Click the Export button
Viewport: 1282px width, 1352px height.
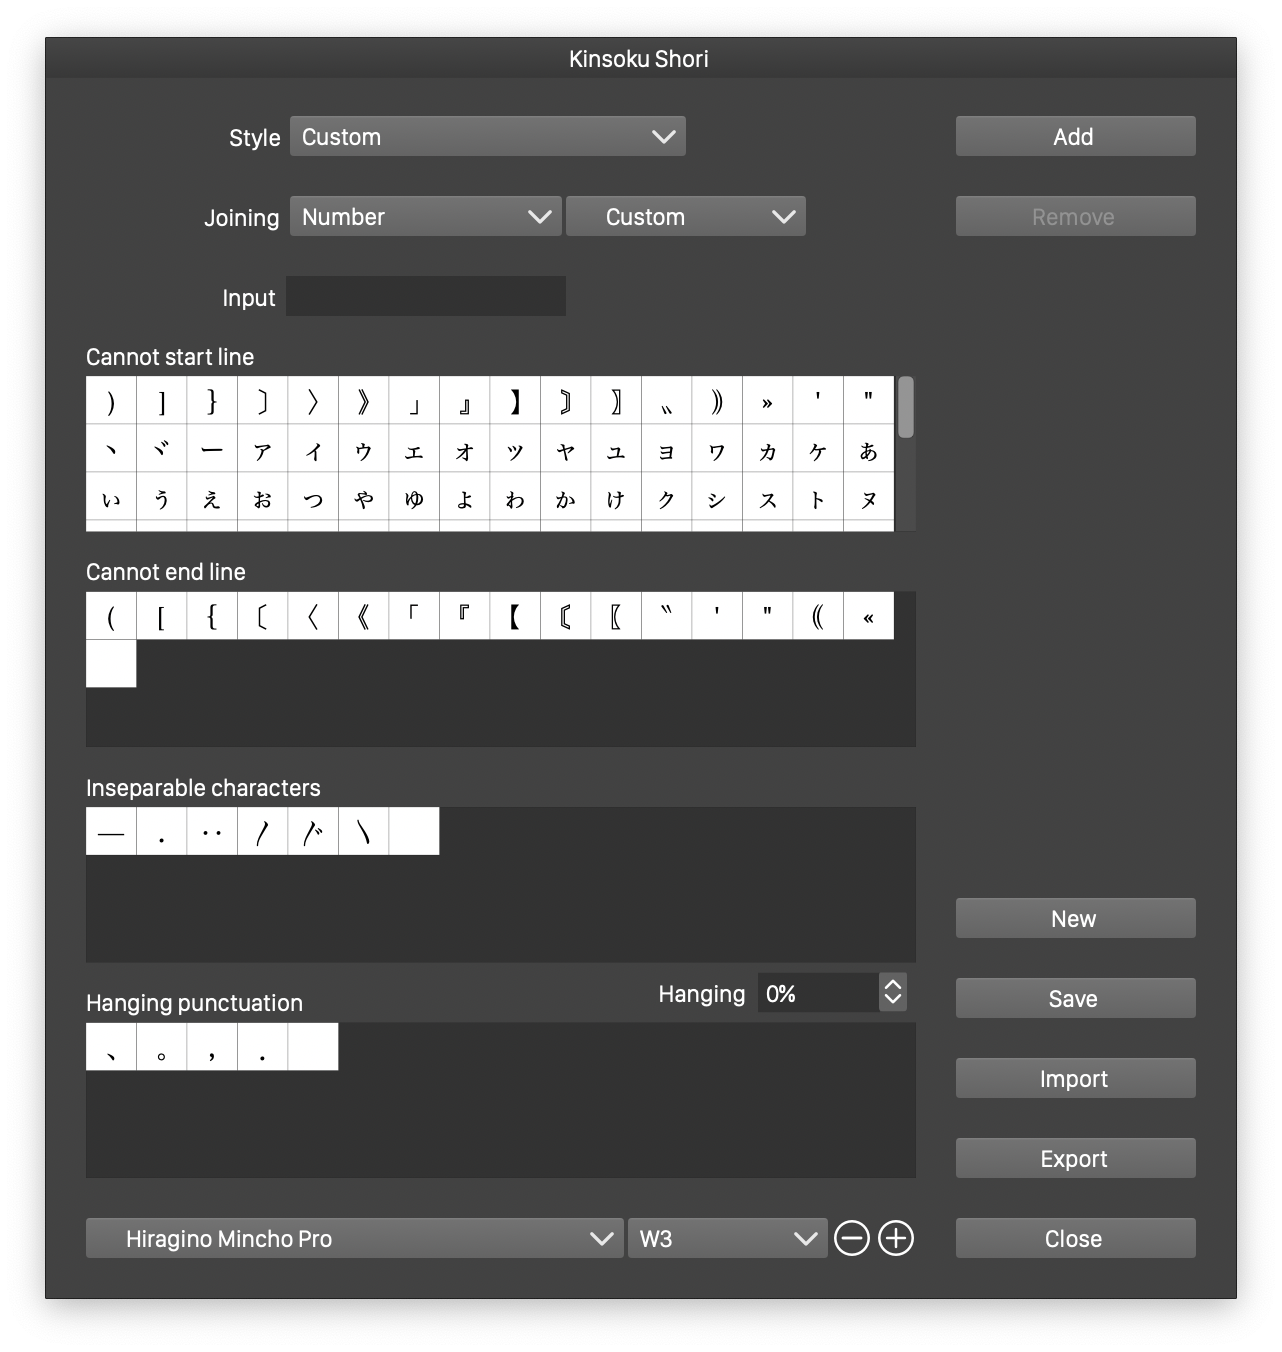1075,1158
